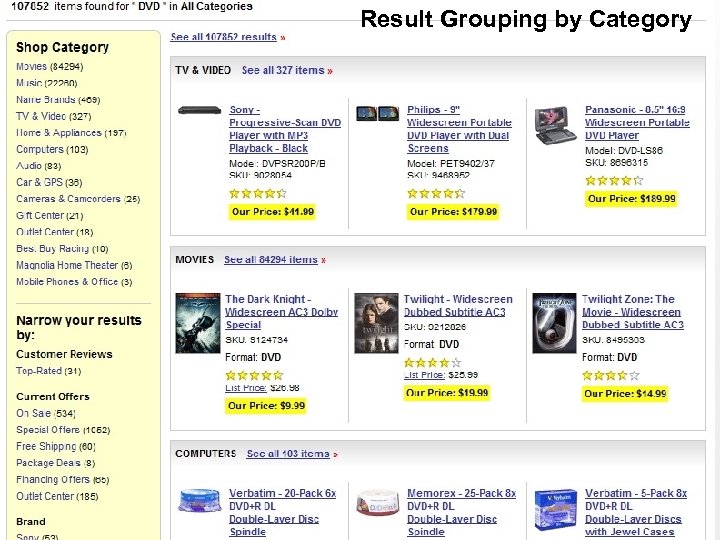The height and width of the screenshot is (540, 720).
Task: Open 'See all 327 items' in TV & Video
Action: [x=283, y=70]
